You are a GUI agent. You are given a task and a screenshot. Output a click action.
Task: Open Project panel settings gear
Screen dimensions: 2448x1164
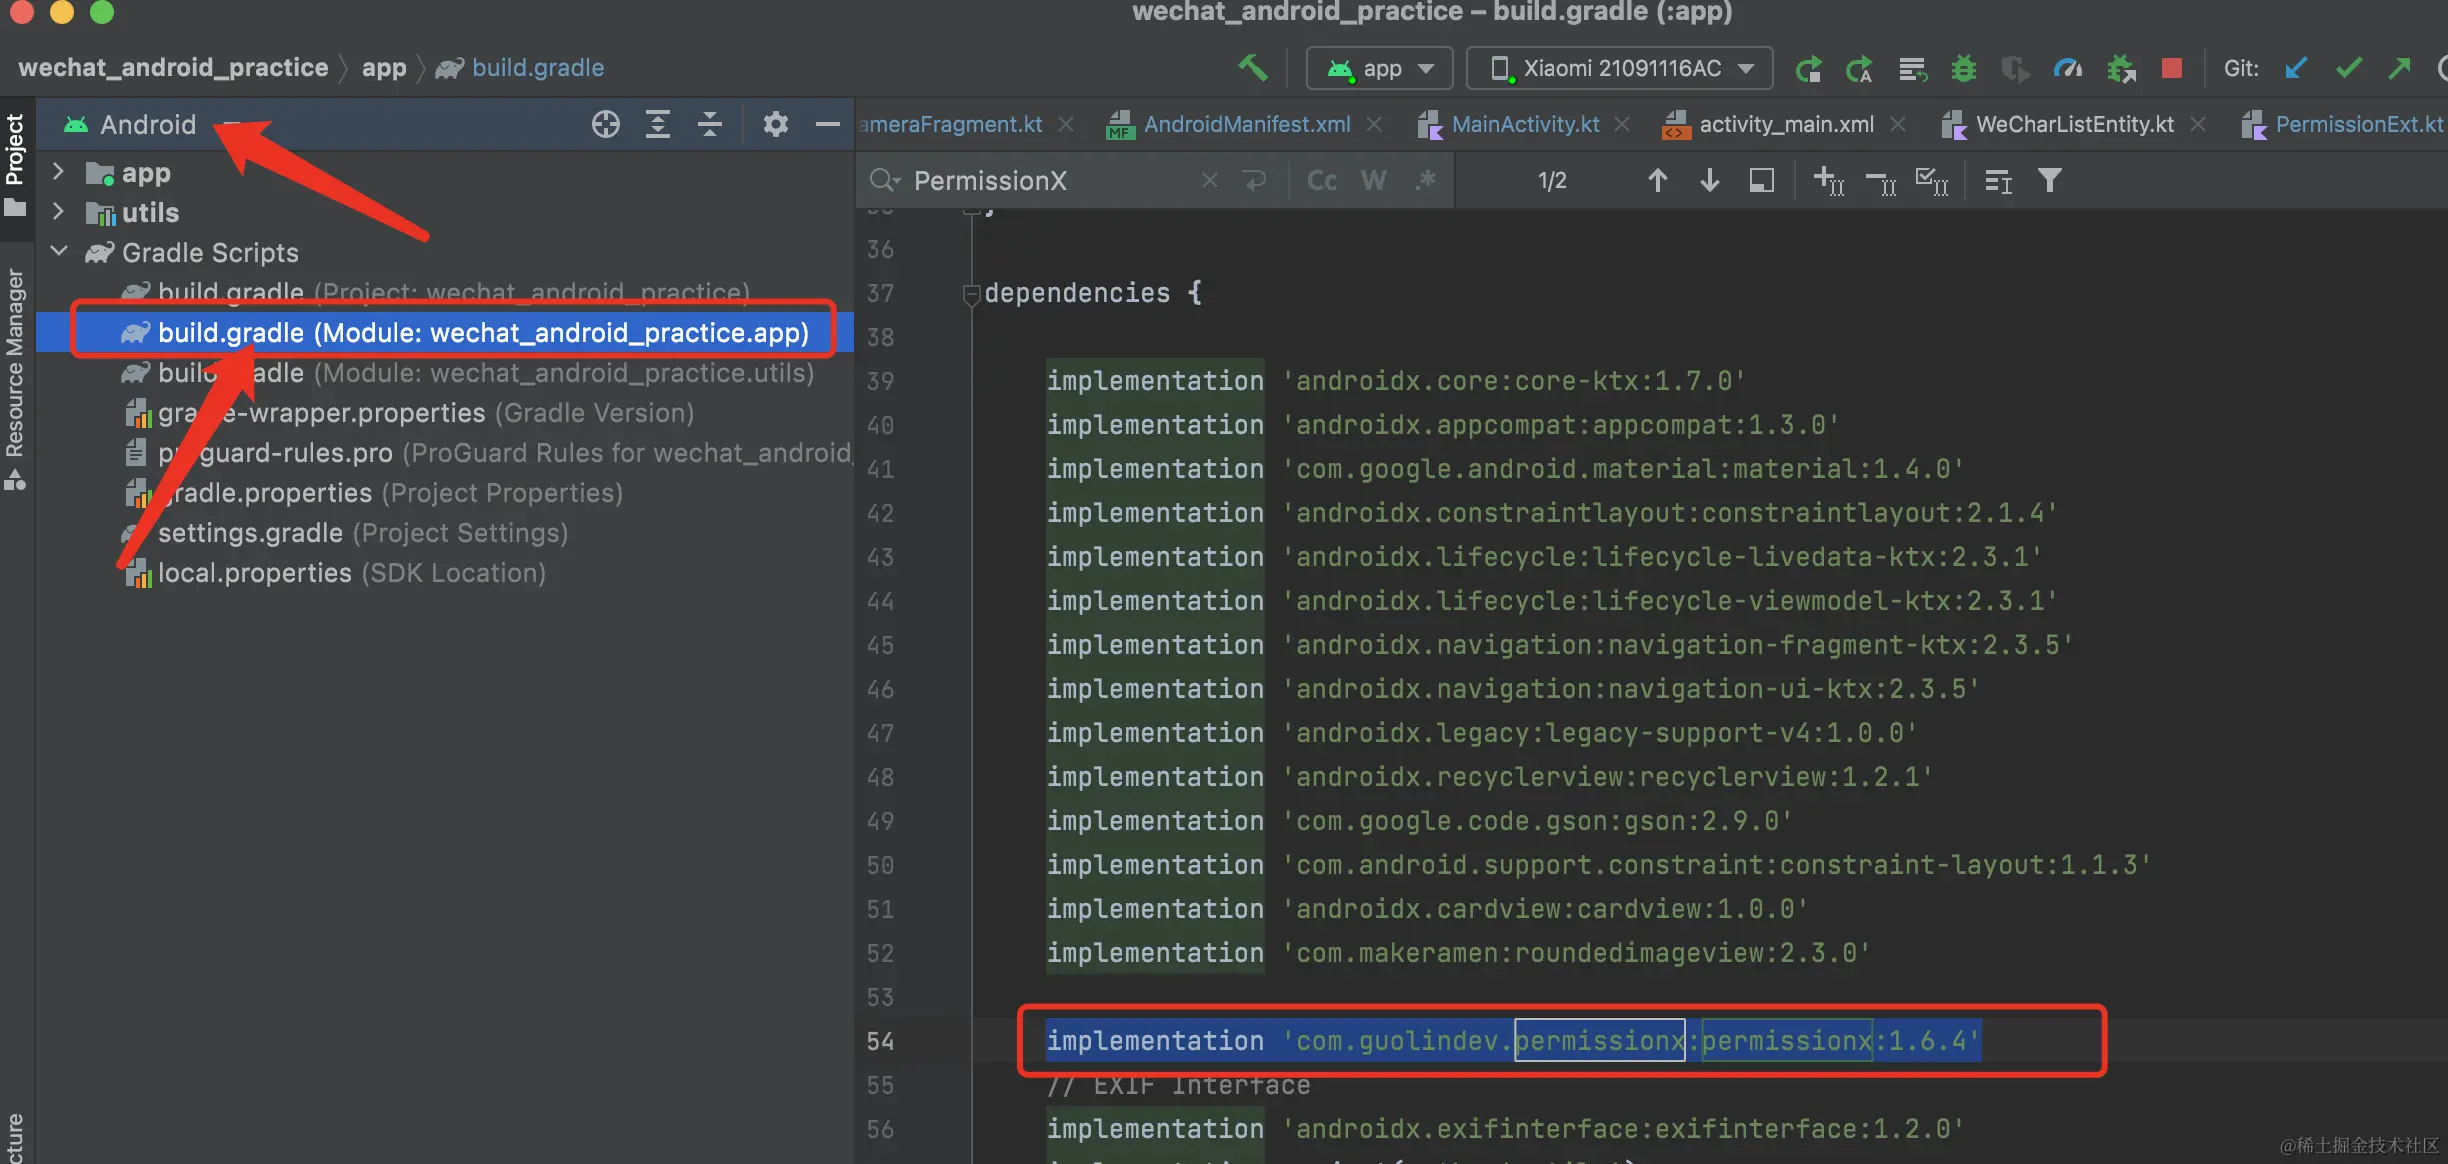click(x=775, y=124)
